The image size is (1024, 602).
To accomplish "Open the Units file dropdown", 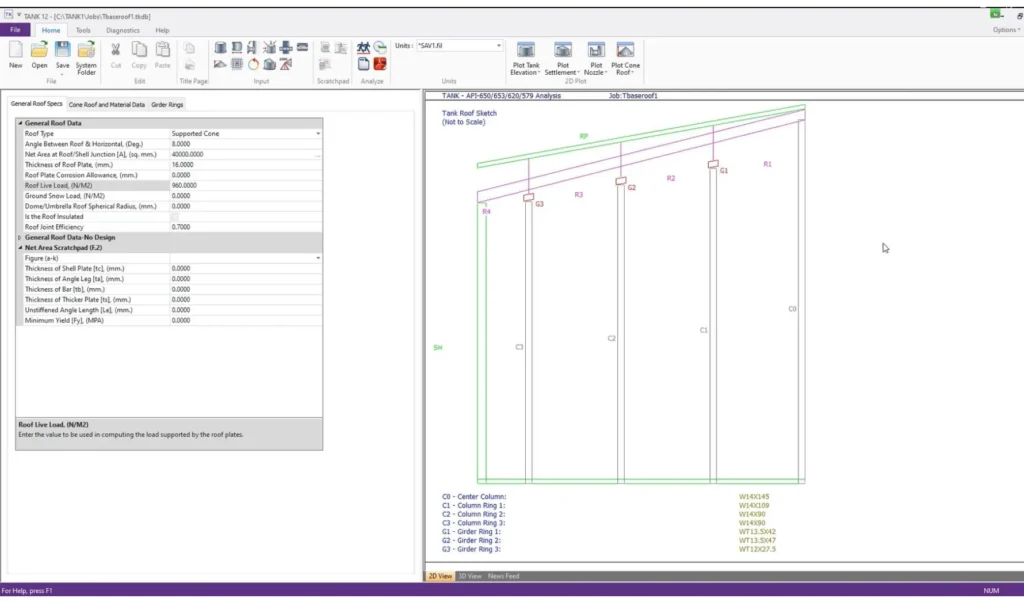I will (499, 46).
